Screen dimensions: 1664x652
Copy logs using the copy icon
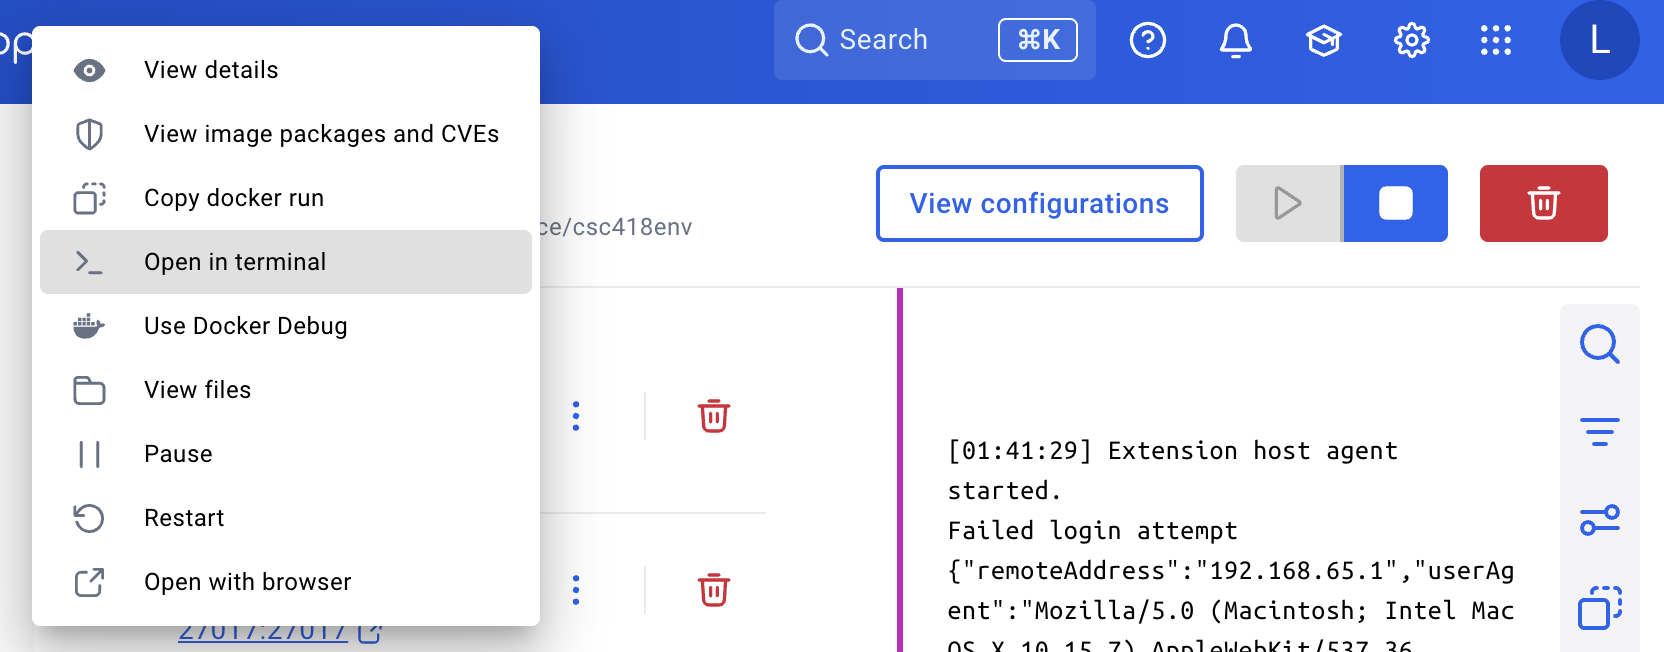[1599, 607]
